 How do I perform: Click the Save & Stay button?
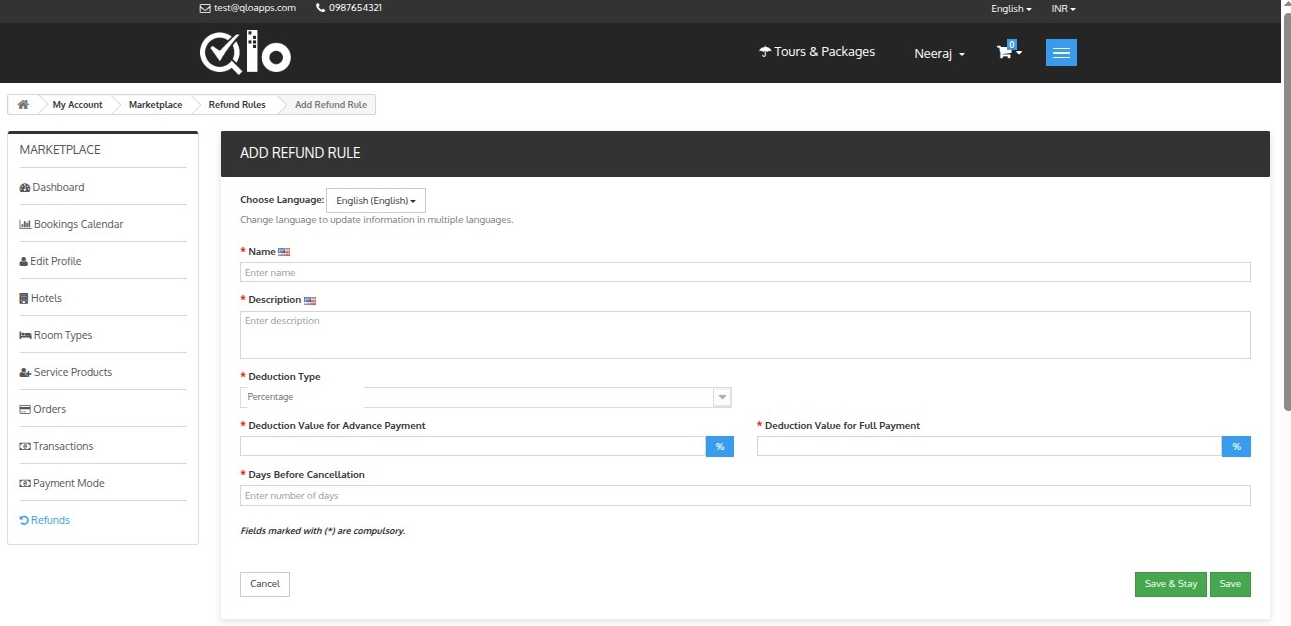(1171, 584)
